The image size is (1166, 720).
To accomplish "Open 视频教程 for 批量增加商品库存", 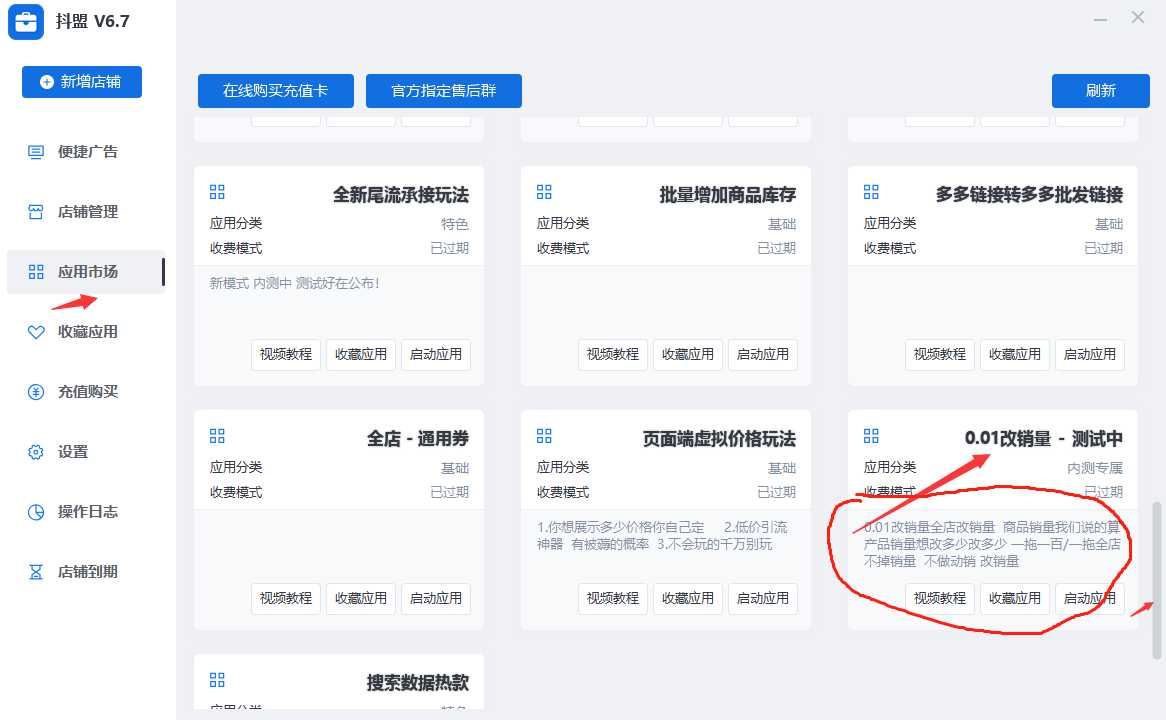I will click(x=612, y=354).
